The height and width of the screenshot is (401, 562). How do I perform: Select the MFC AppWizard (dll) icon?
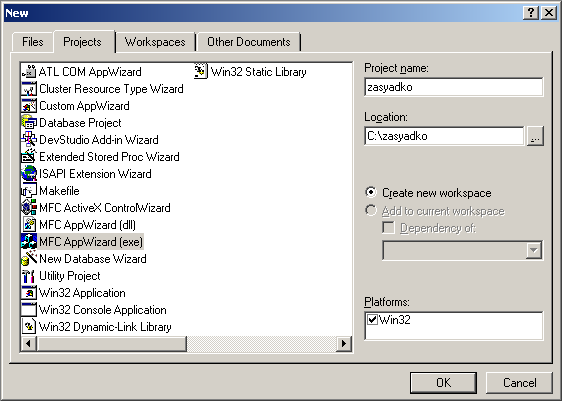(x=29, y=225)
